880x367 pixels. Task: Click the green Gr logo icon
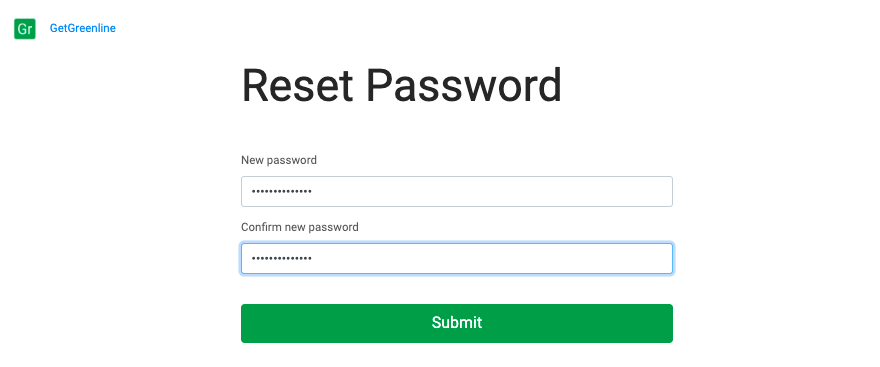point(25,29)
